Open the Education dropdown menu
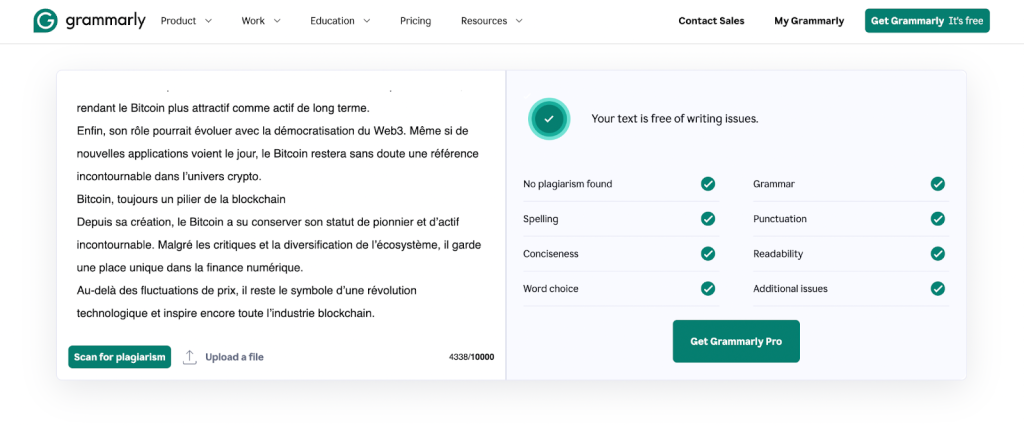This screenshot has height=429, width=1024. coord(340,21)
